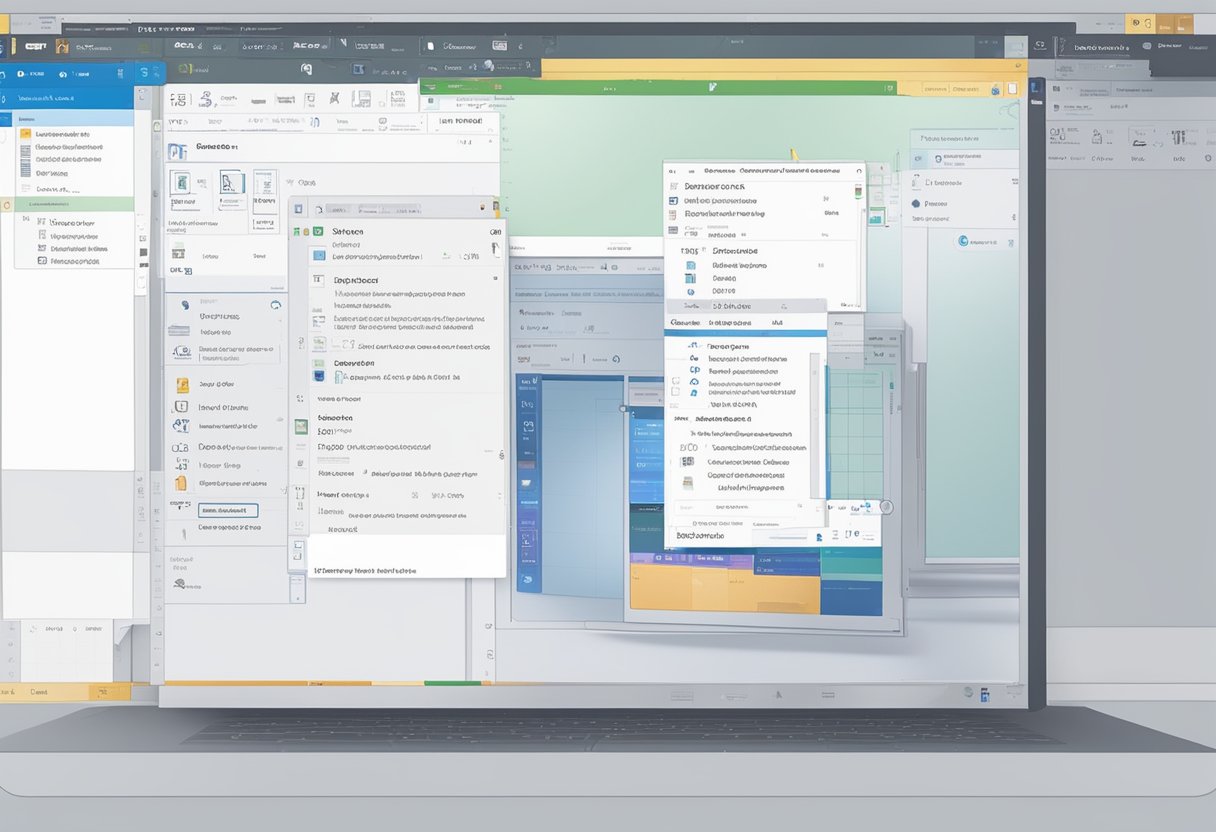Image resolution: width=1216 pixels, height=832 pixels.
Task: Click the green square icon at center dialog top
Action: (318, 231)
